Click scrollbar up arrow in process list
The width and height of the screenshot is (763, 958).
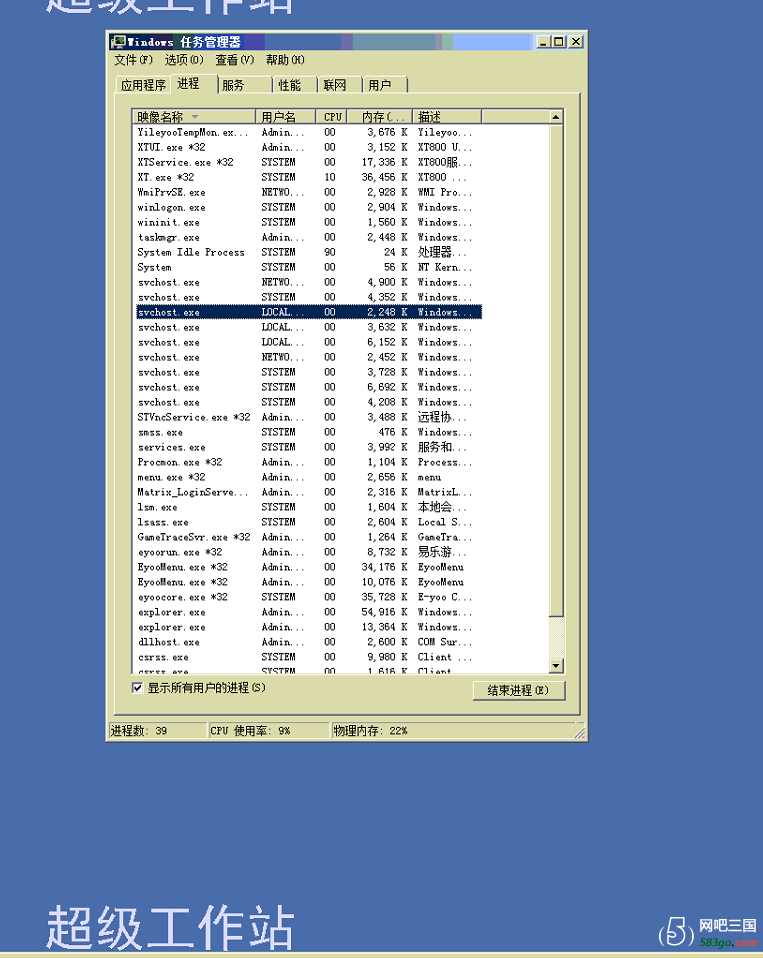pos(556,117)
